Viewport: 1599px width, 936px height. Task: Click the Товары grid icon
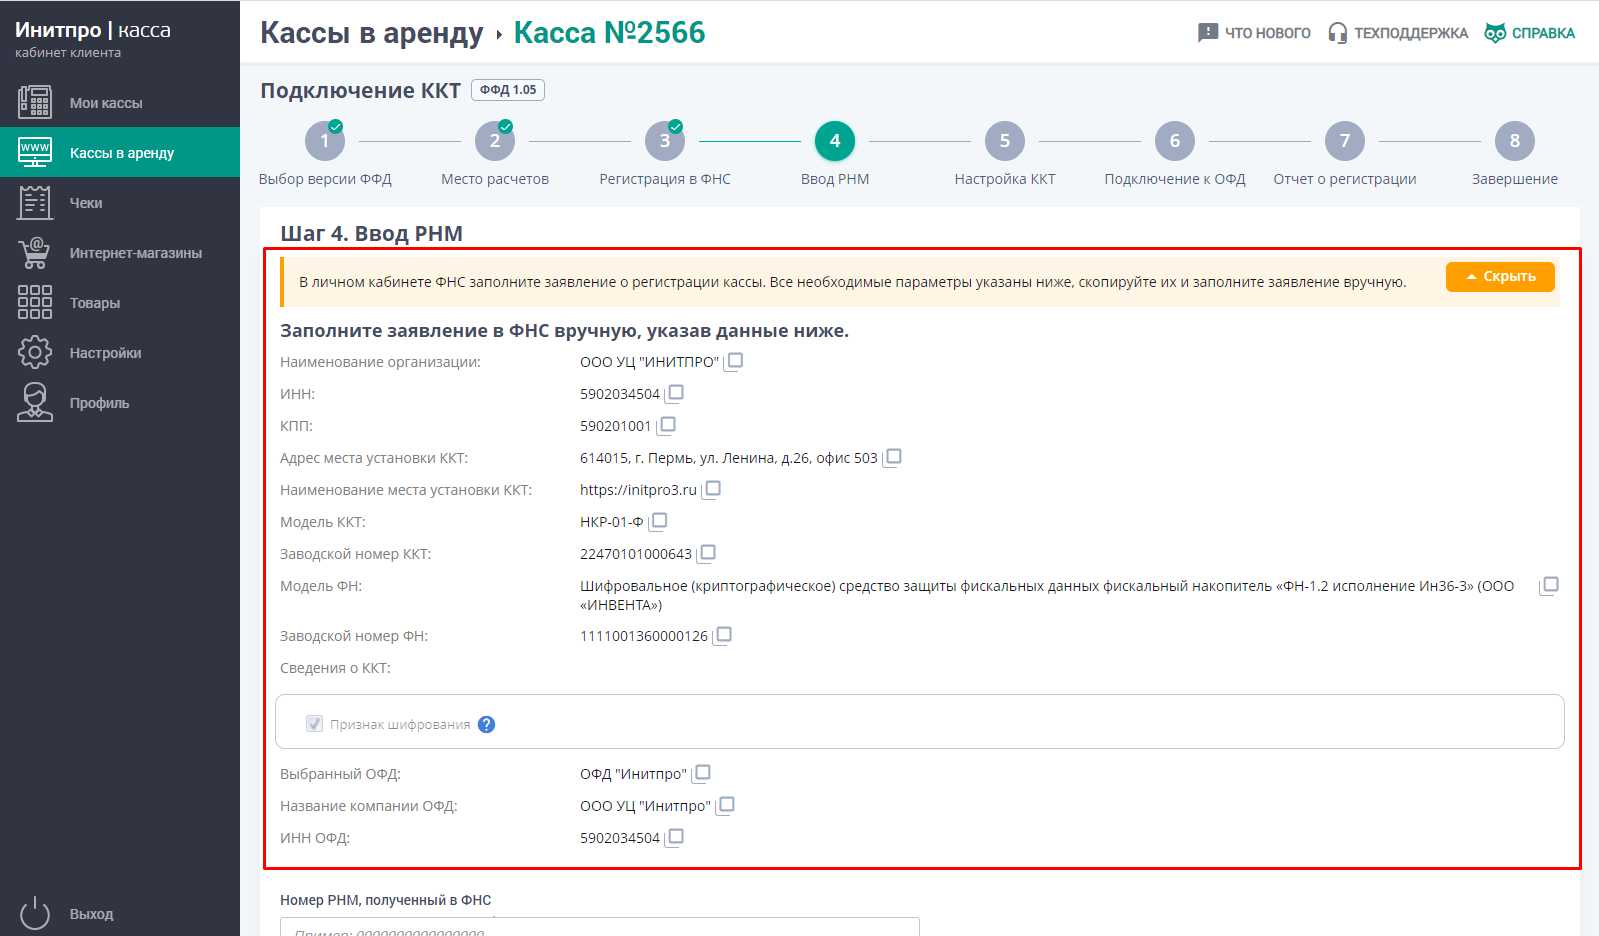point(35,302)
